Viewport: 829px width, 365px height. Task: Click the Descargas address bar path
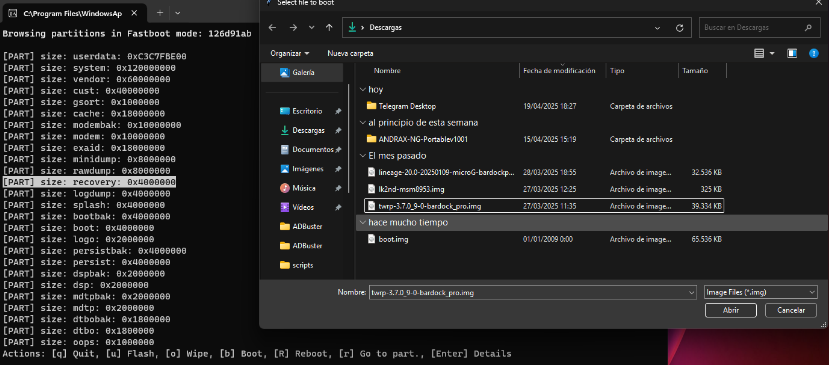385,28
